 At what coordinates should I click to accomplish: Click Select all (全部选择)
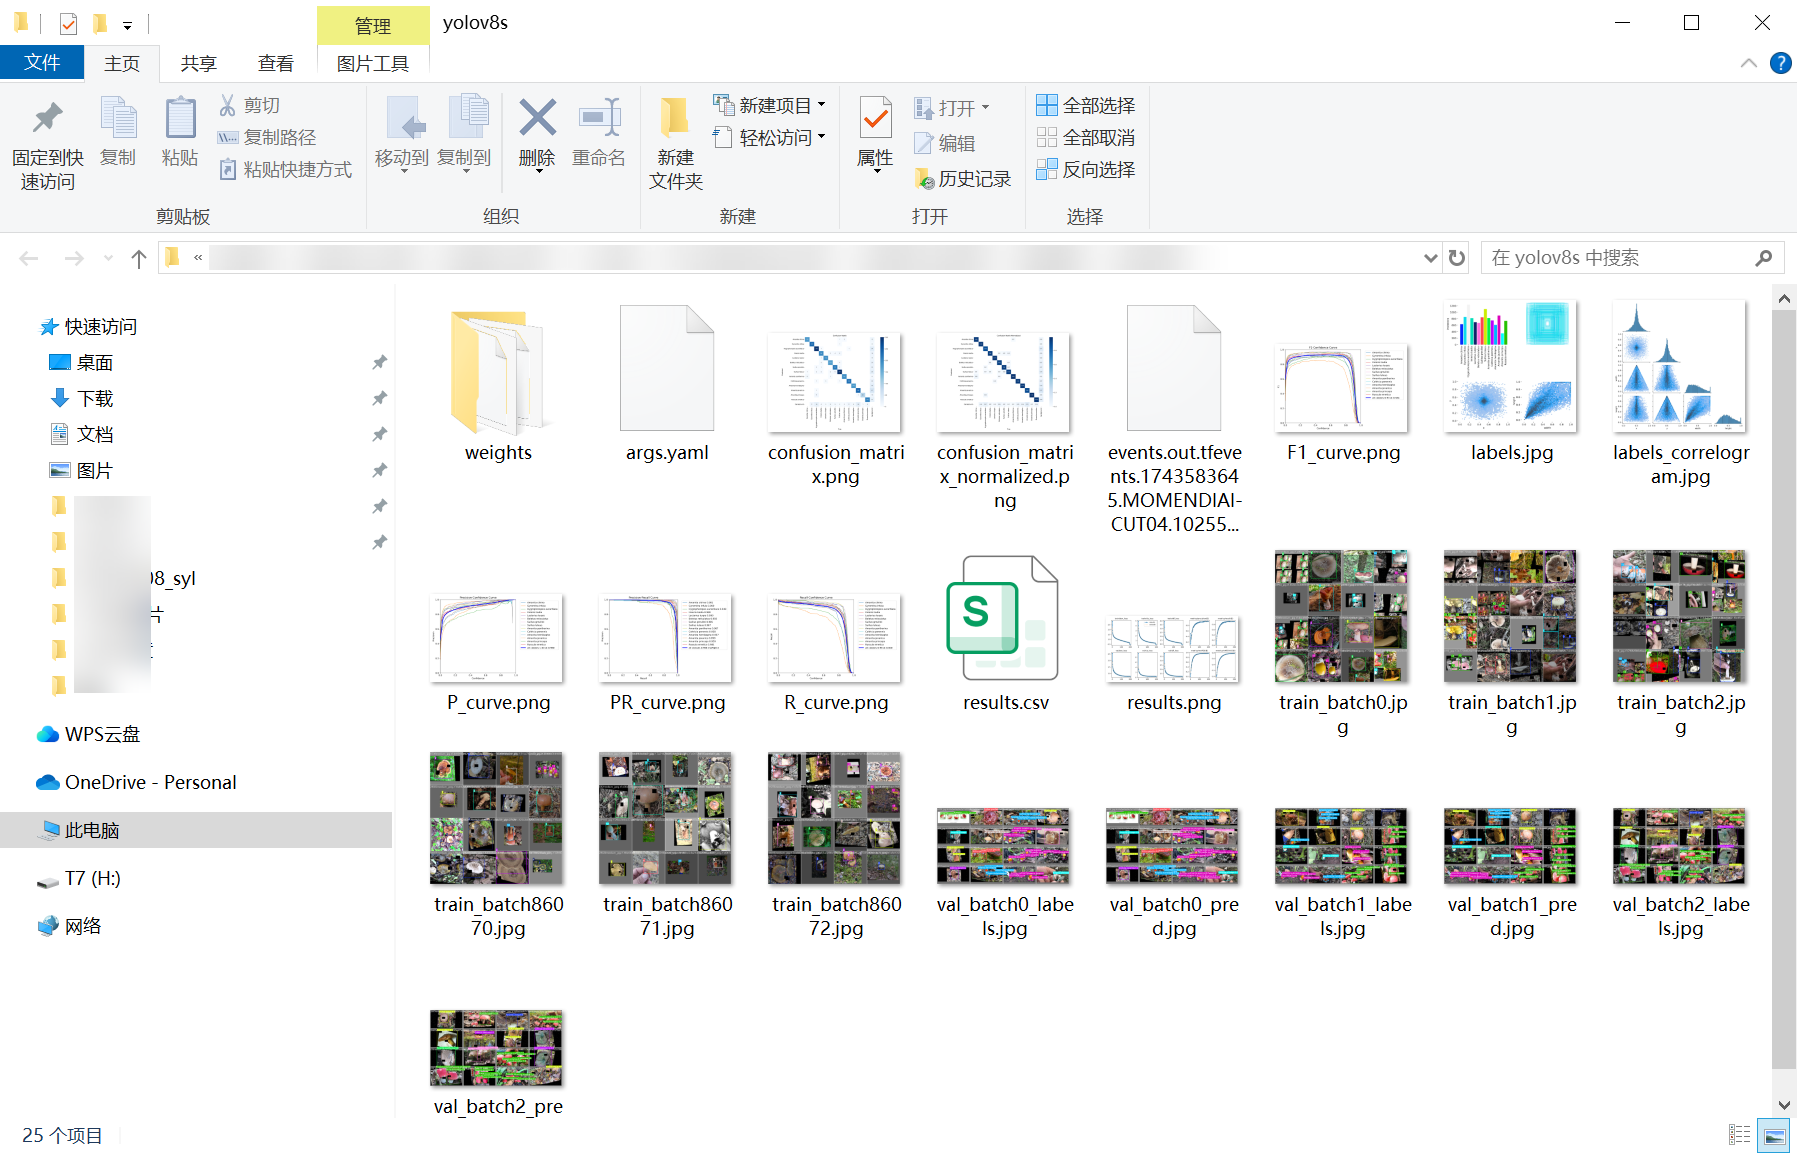coord(1086,105)
